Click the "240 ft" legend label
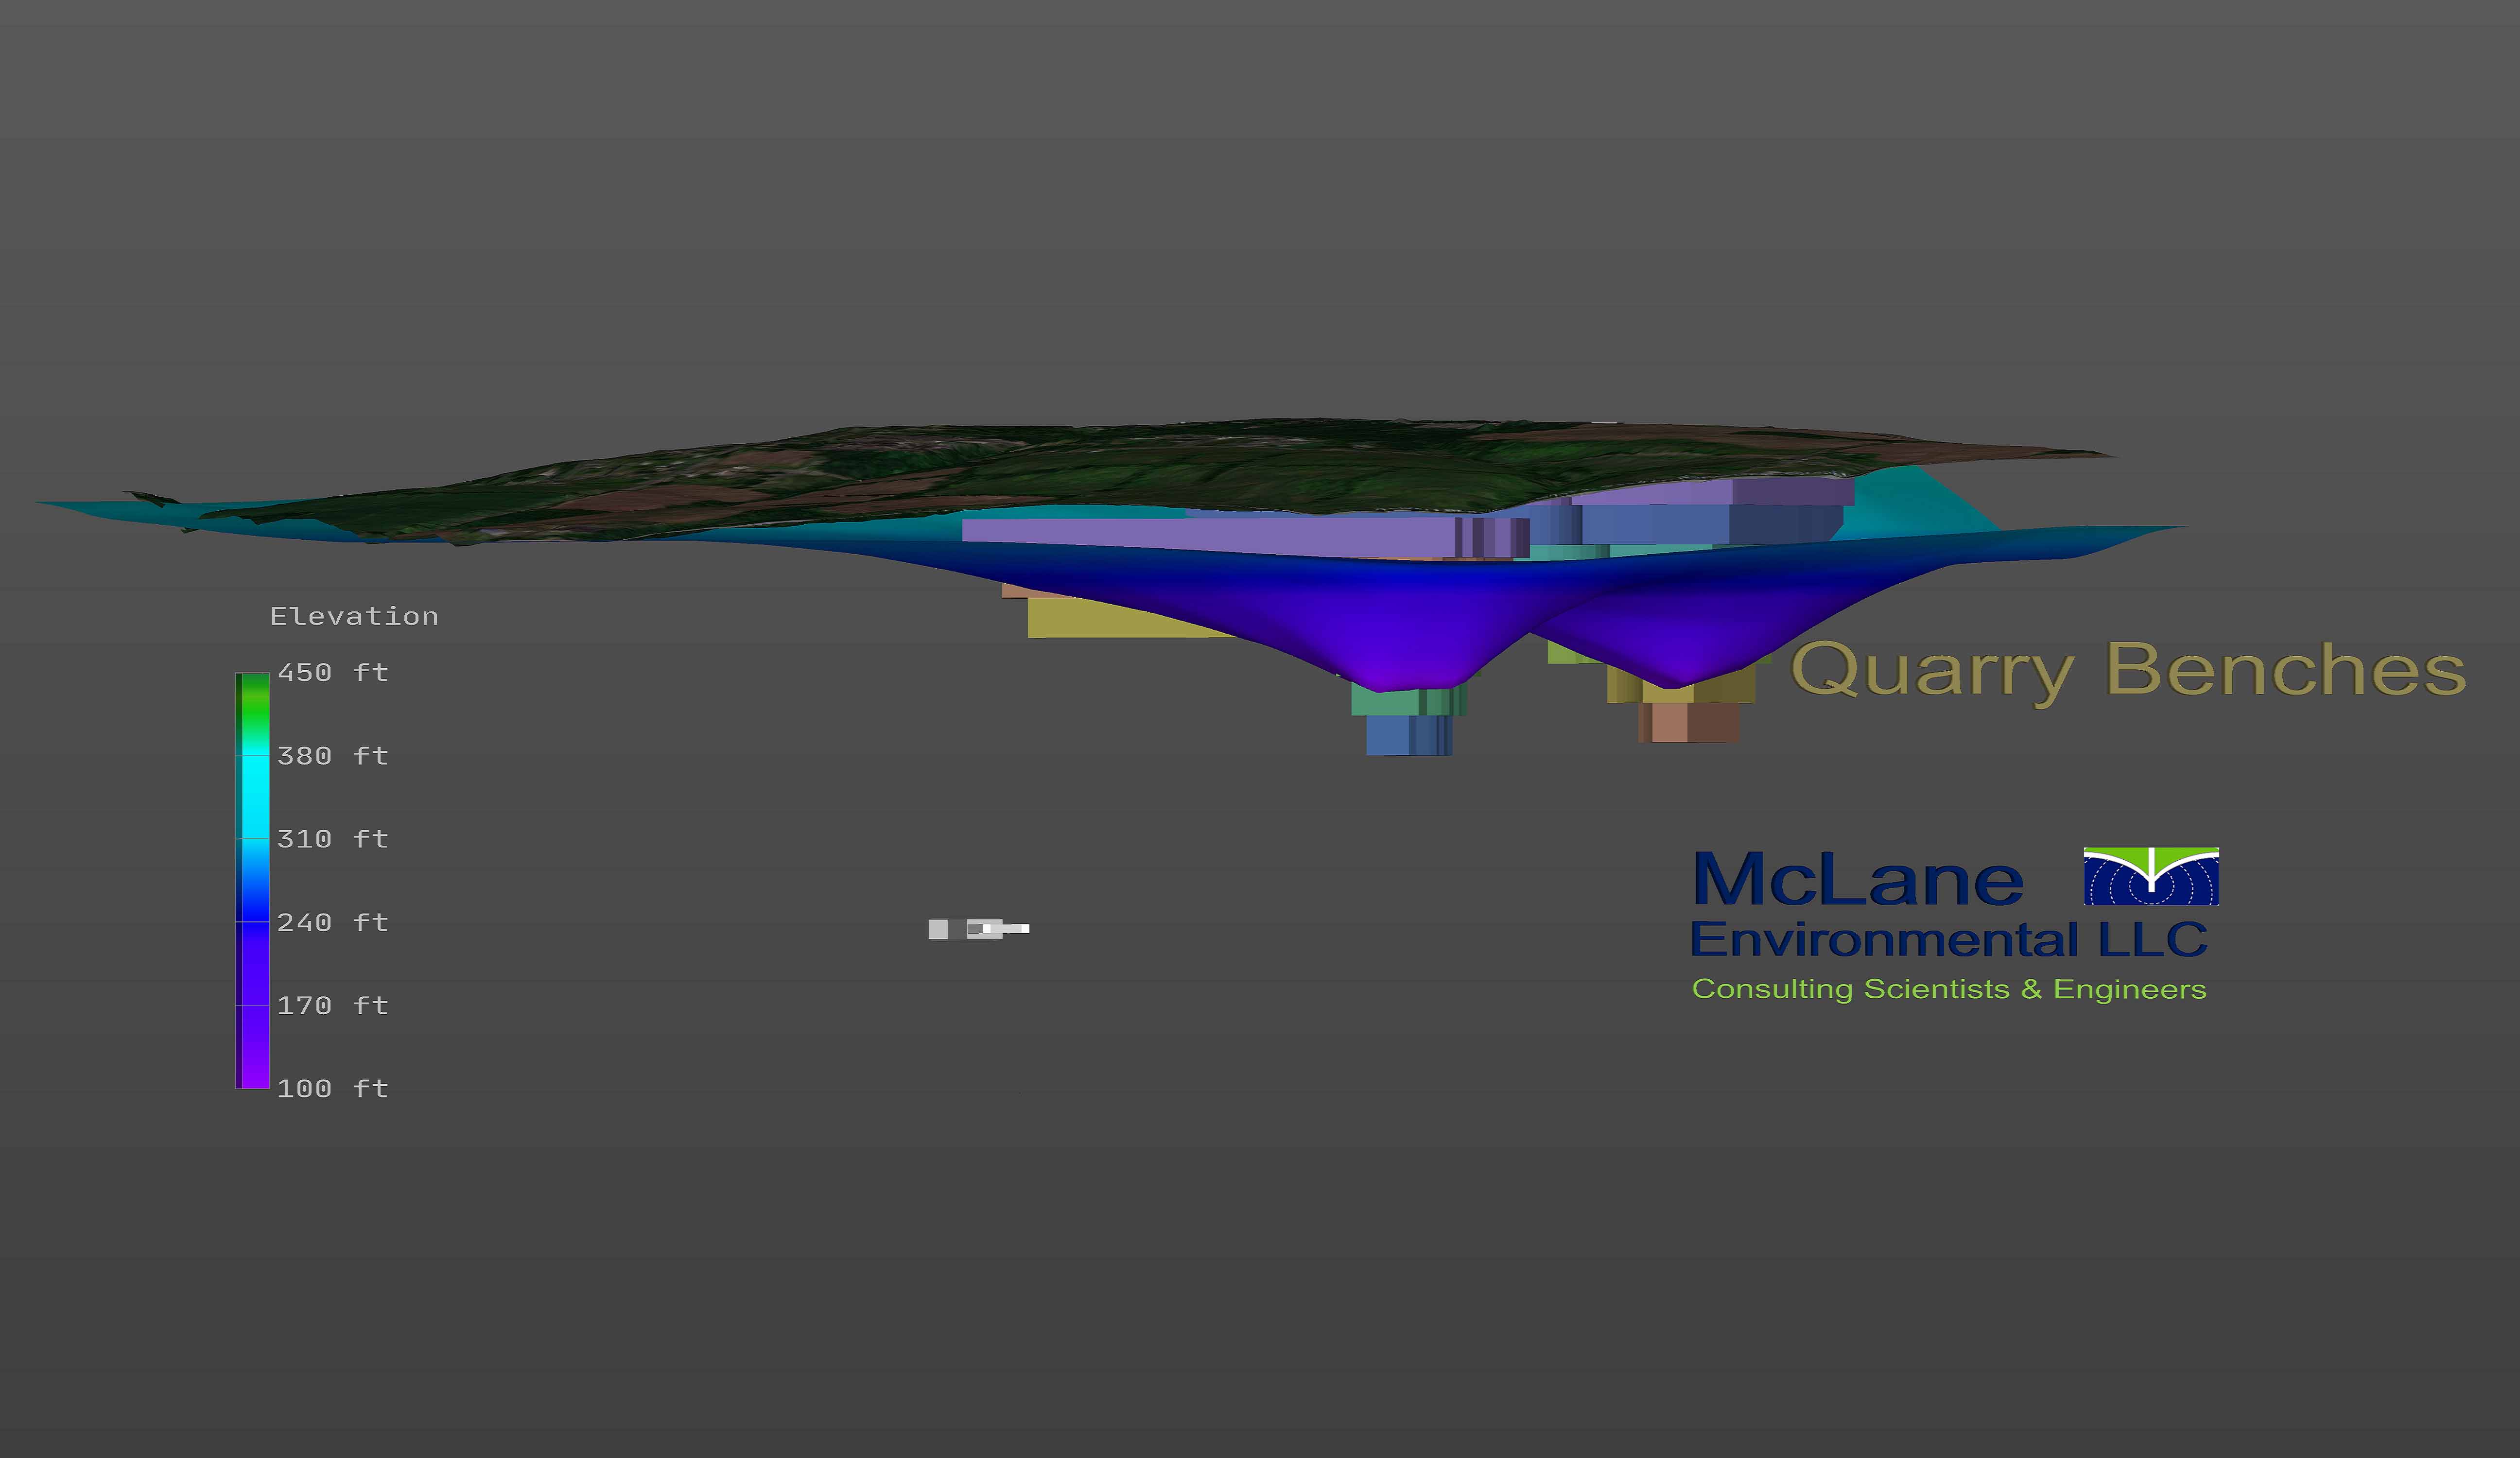2520x1458 pixels. click(x=332, y=921)
